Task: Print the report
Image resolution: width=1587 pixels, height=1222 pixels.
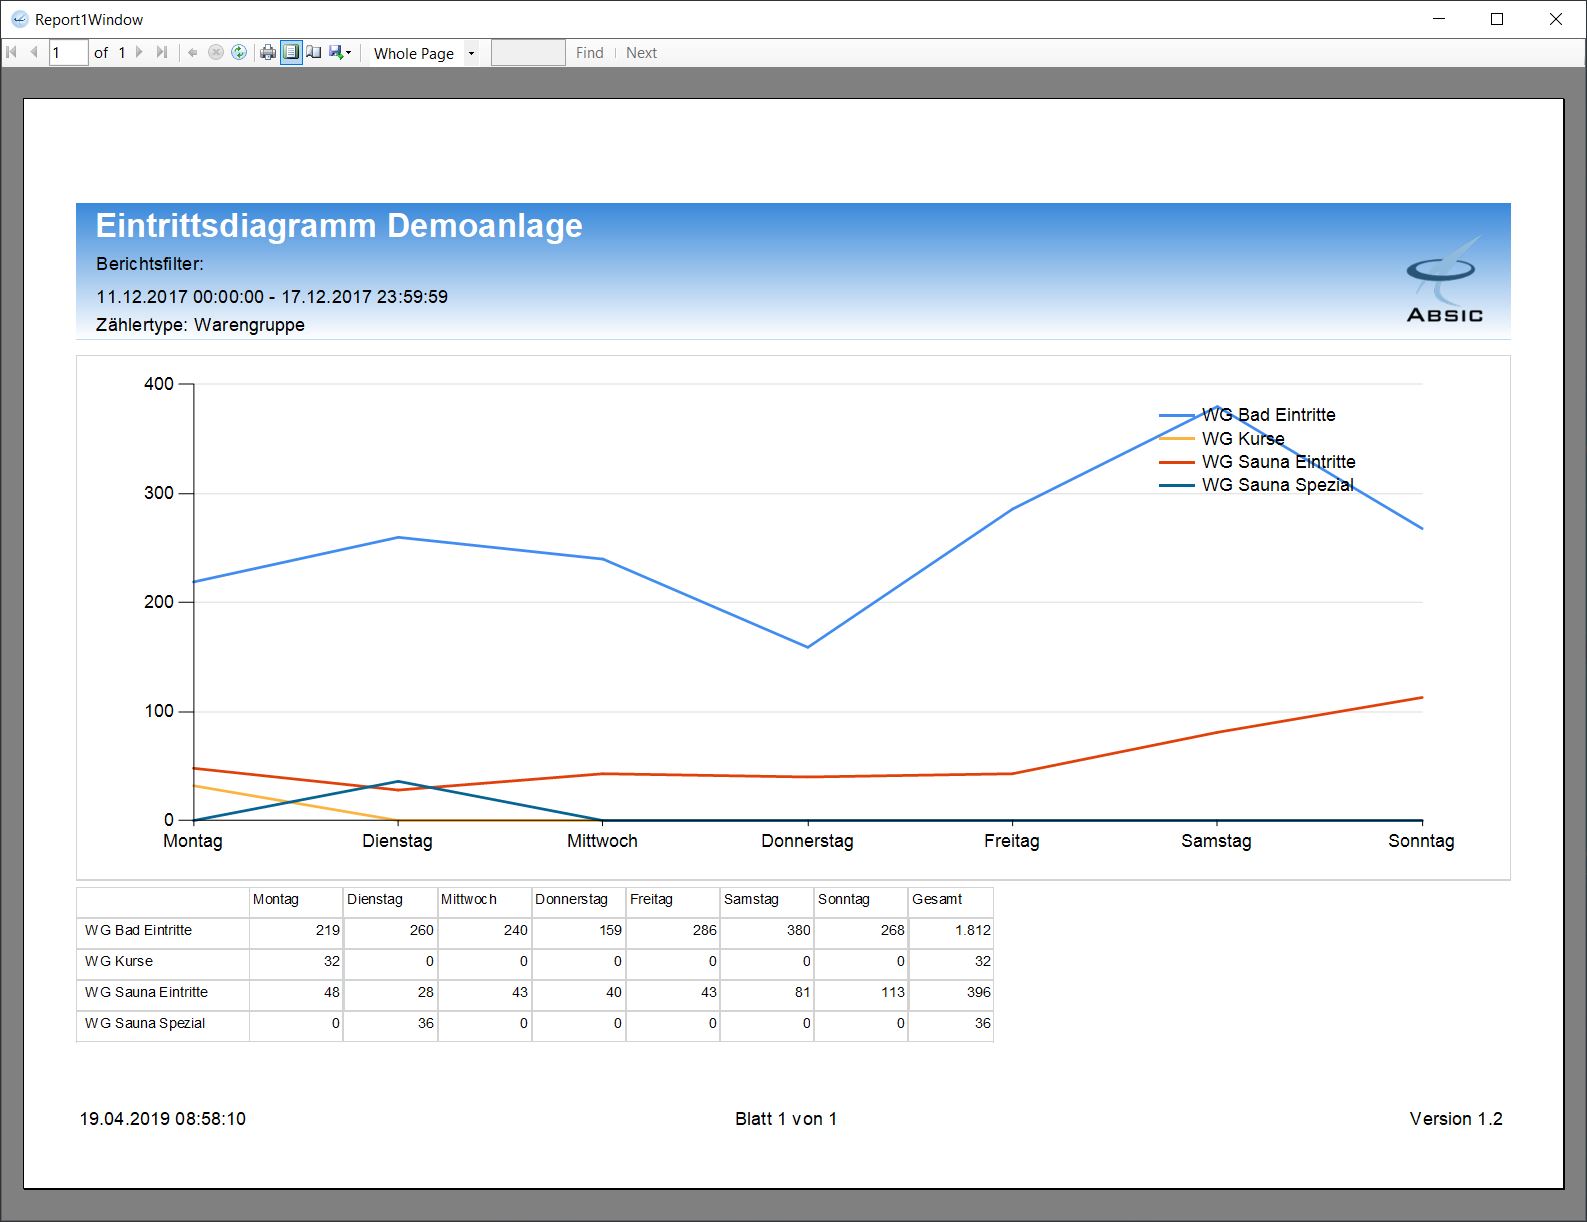Action: pyautogui.click(x=268, y=53)
